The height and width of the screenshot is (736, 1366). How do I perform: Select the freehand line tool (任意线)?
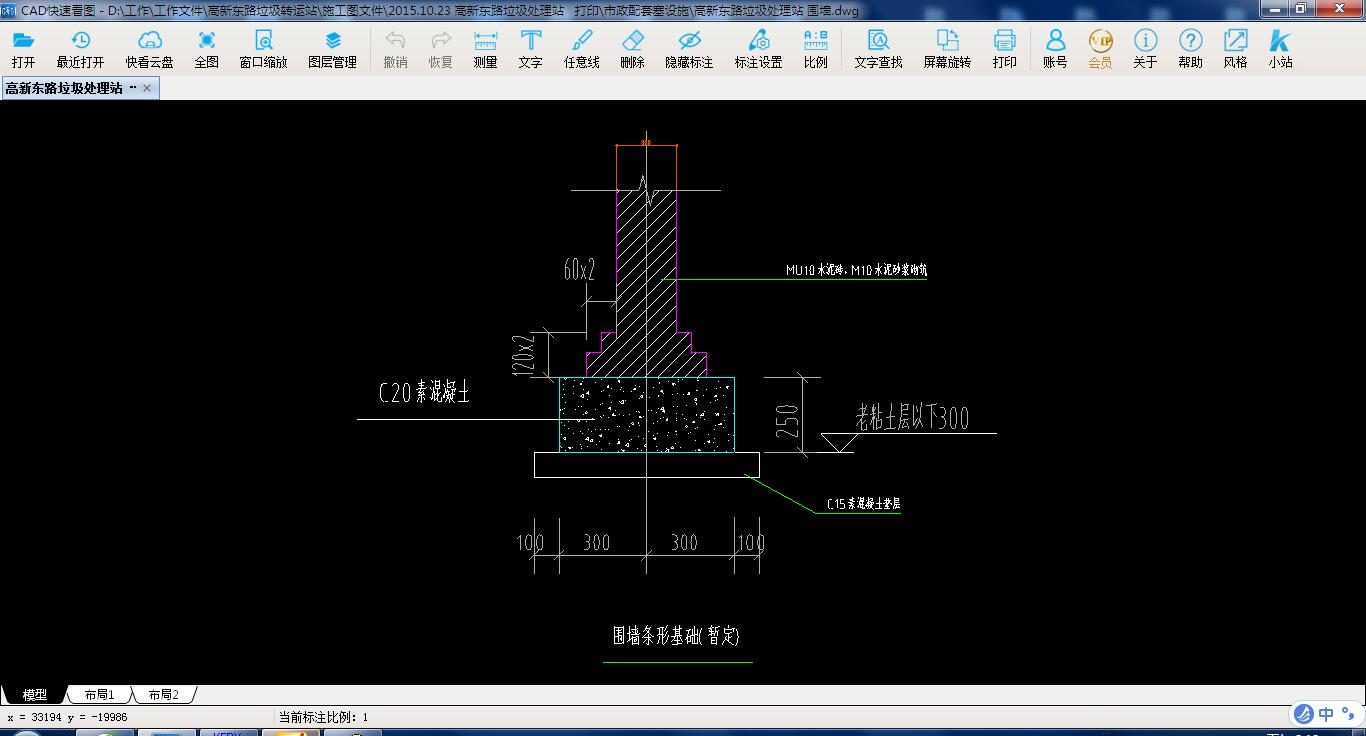[x=582, y=48]
